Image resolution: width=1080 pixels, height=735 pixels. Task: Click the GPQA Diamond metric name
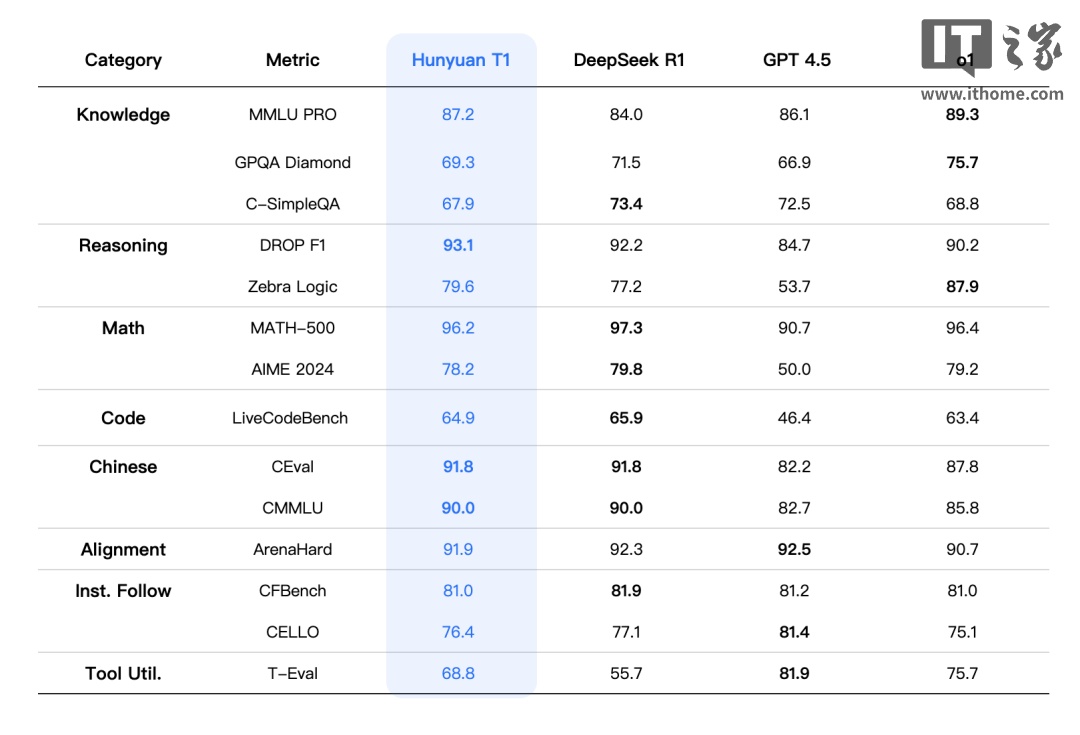293,163
